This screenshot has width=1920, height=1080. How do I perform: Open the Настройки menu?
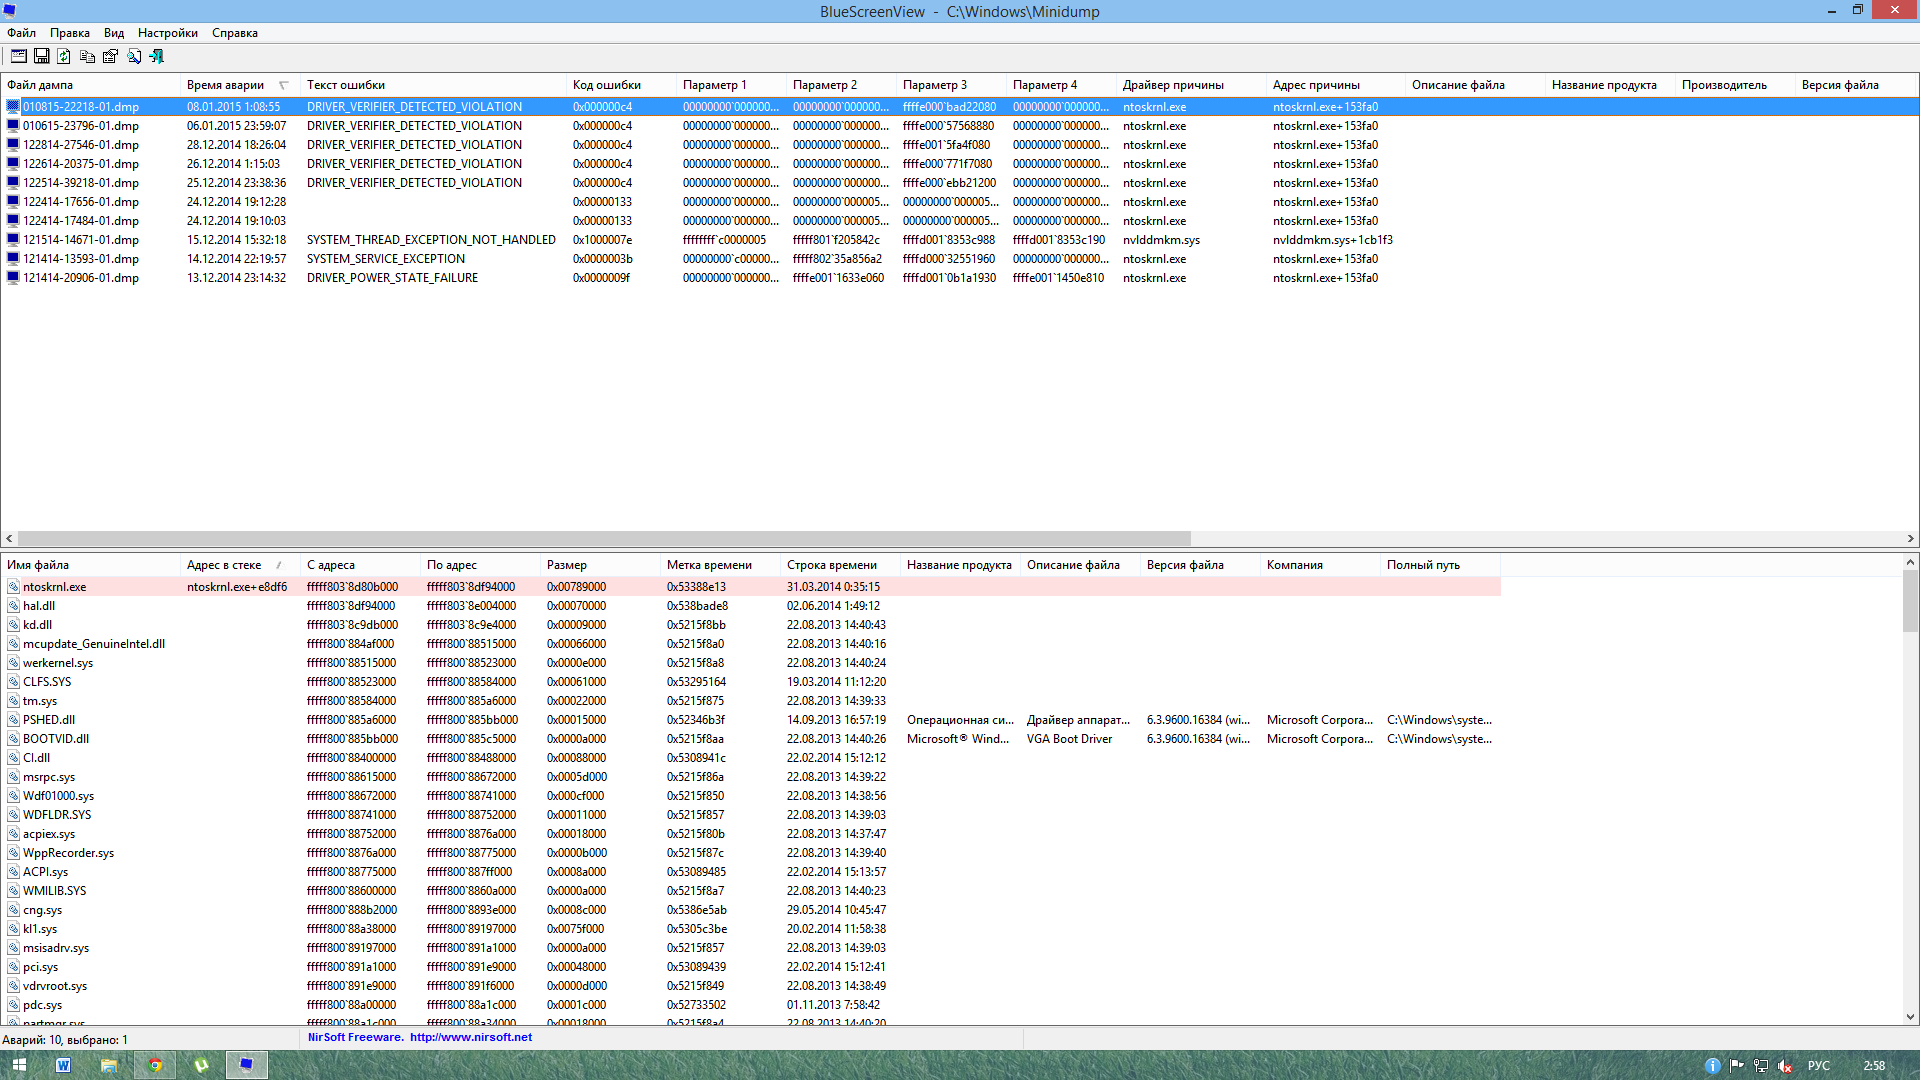167,33
